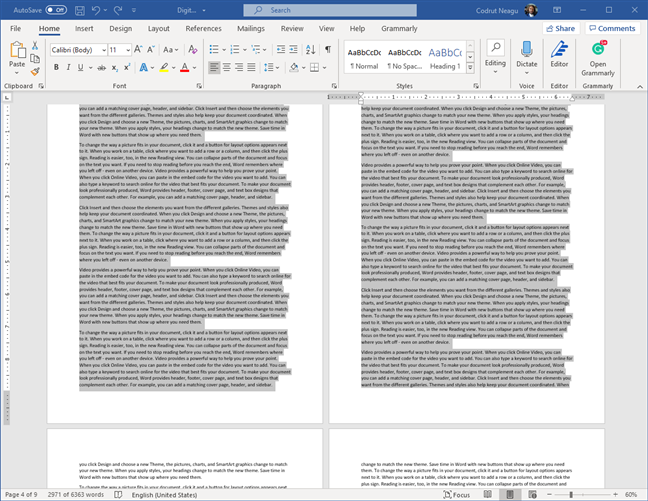This screenshot has width=648, height=501.
Task: Apply subscript formatting
Action: (114, 67)
